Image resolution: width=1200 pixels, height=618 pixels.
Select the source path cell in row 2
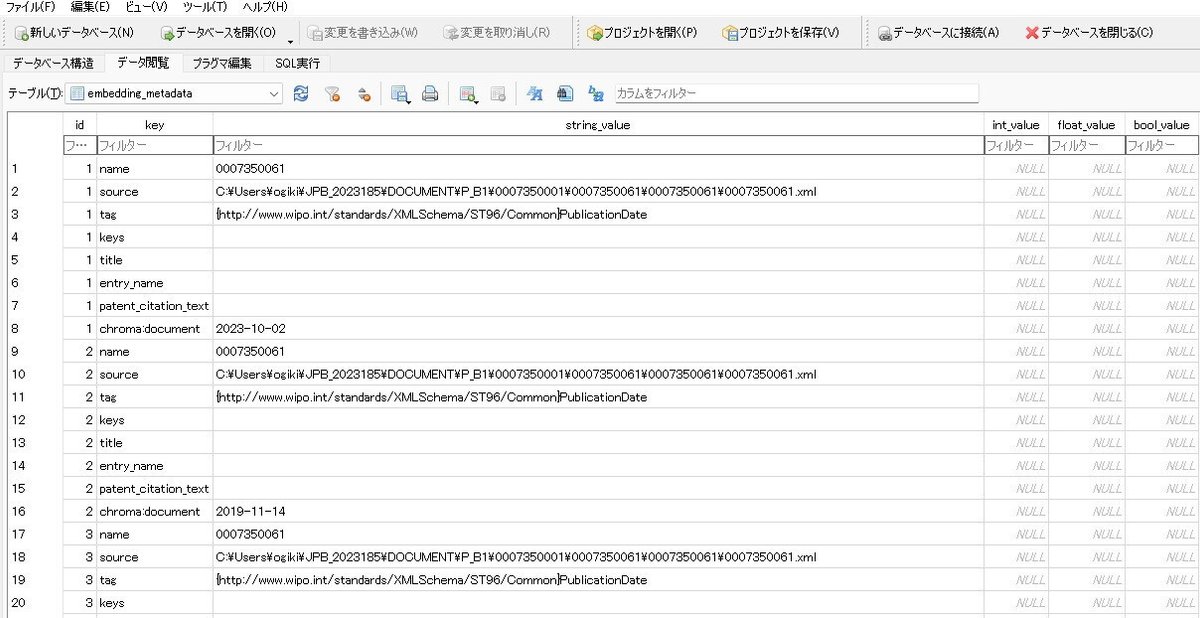pos(598,191)
